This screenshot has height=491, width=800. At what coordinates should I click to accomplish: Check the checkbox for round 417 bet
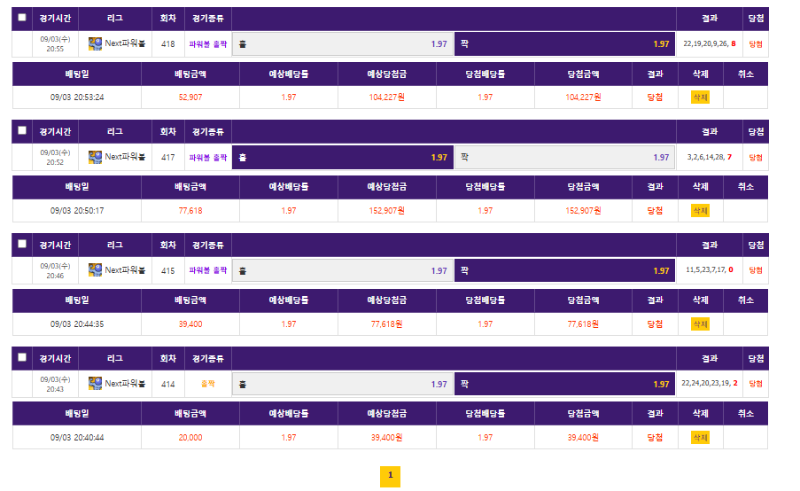(x=22, y=131)
